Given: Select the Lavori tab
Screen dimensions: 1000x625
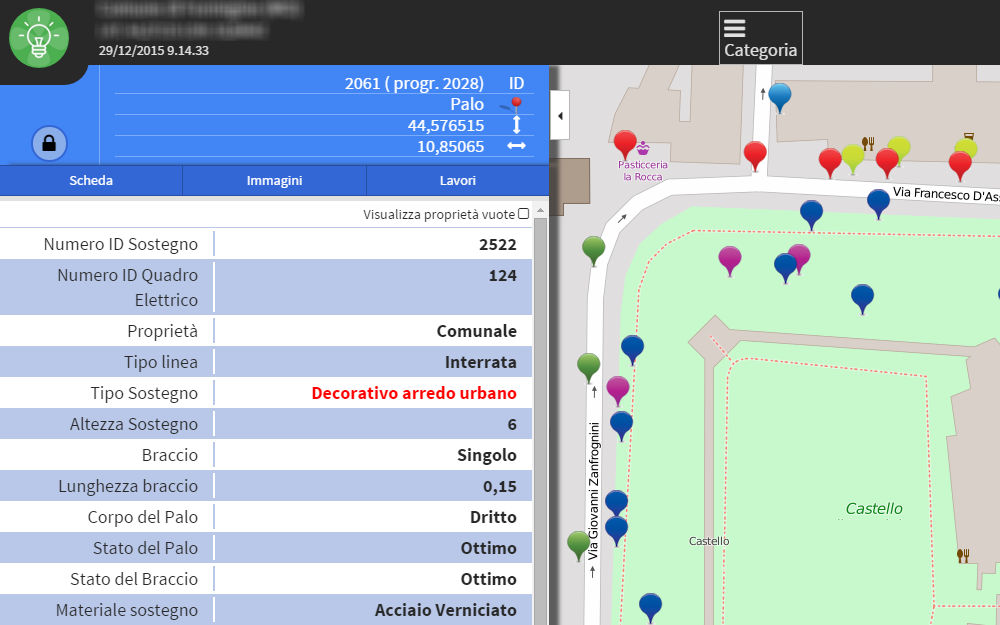Looking at the screenshot, I should pyautogui.click(x=457, y=181).
